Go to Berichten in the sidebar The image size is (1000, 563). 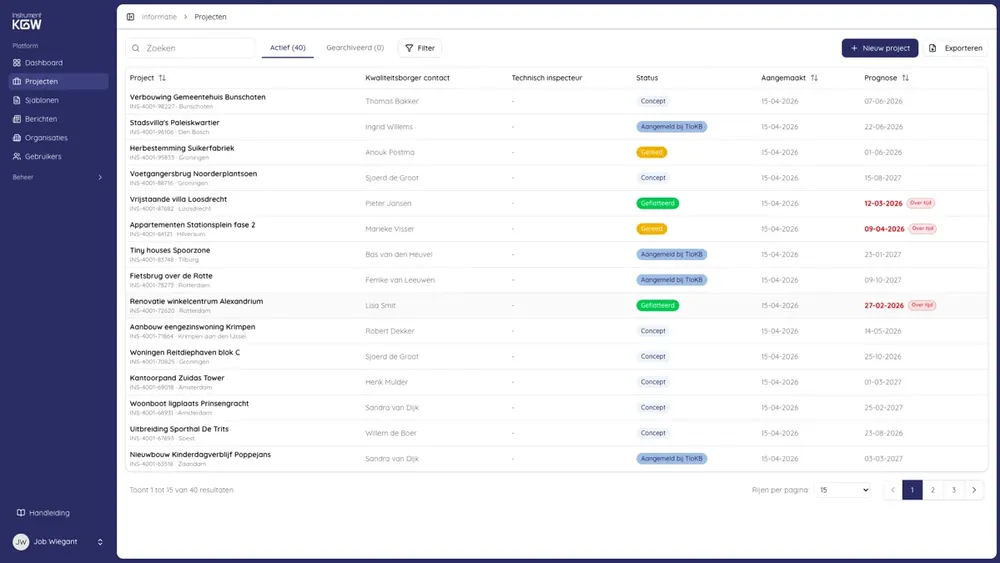click(58, 119)
